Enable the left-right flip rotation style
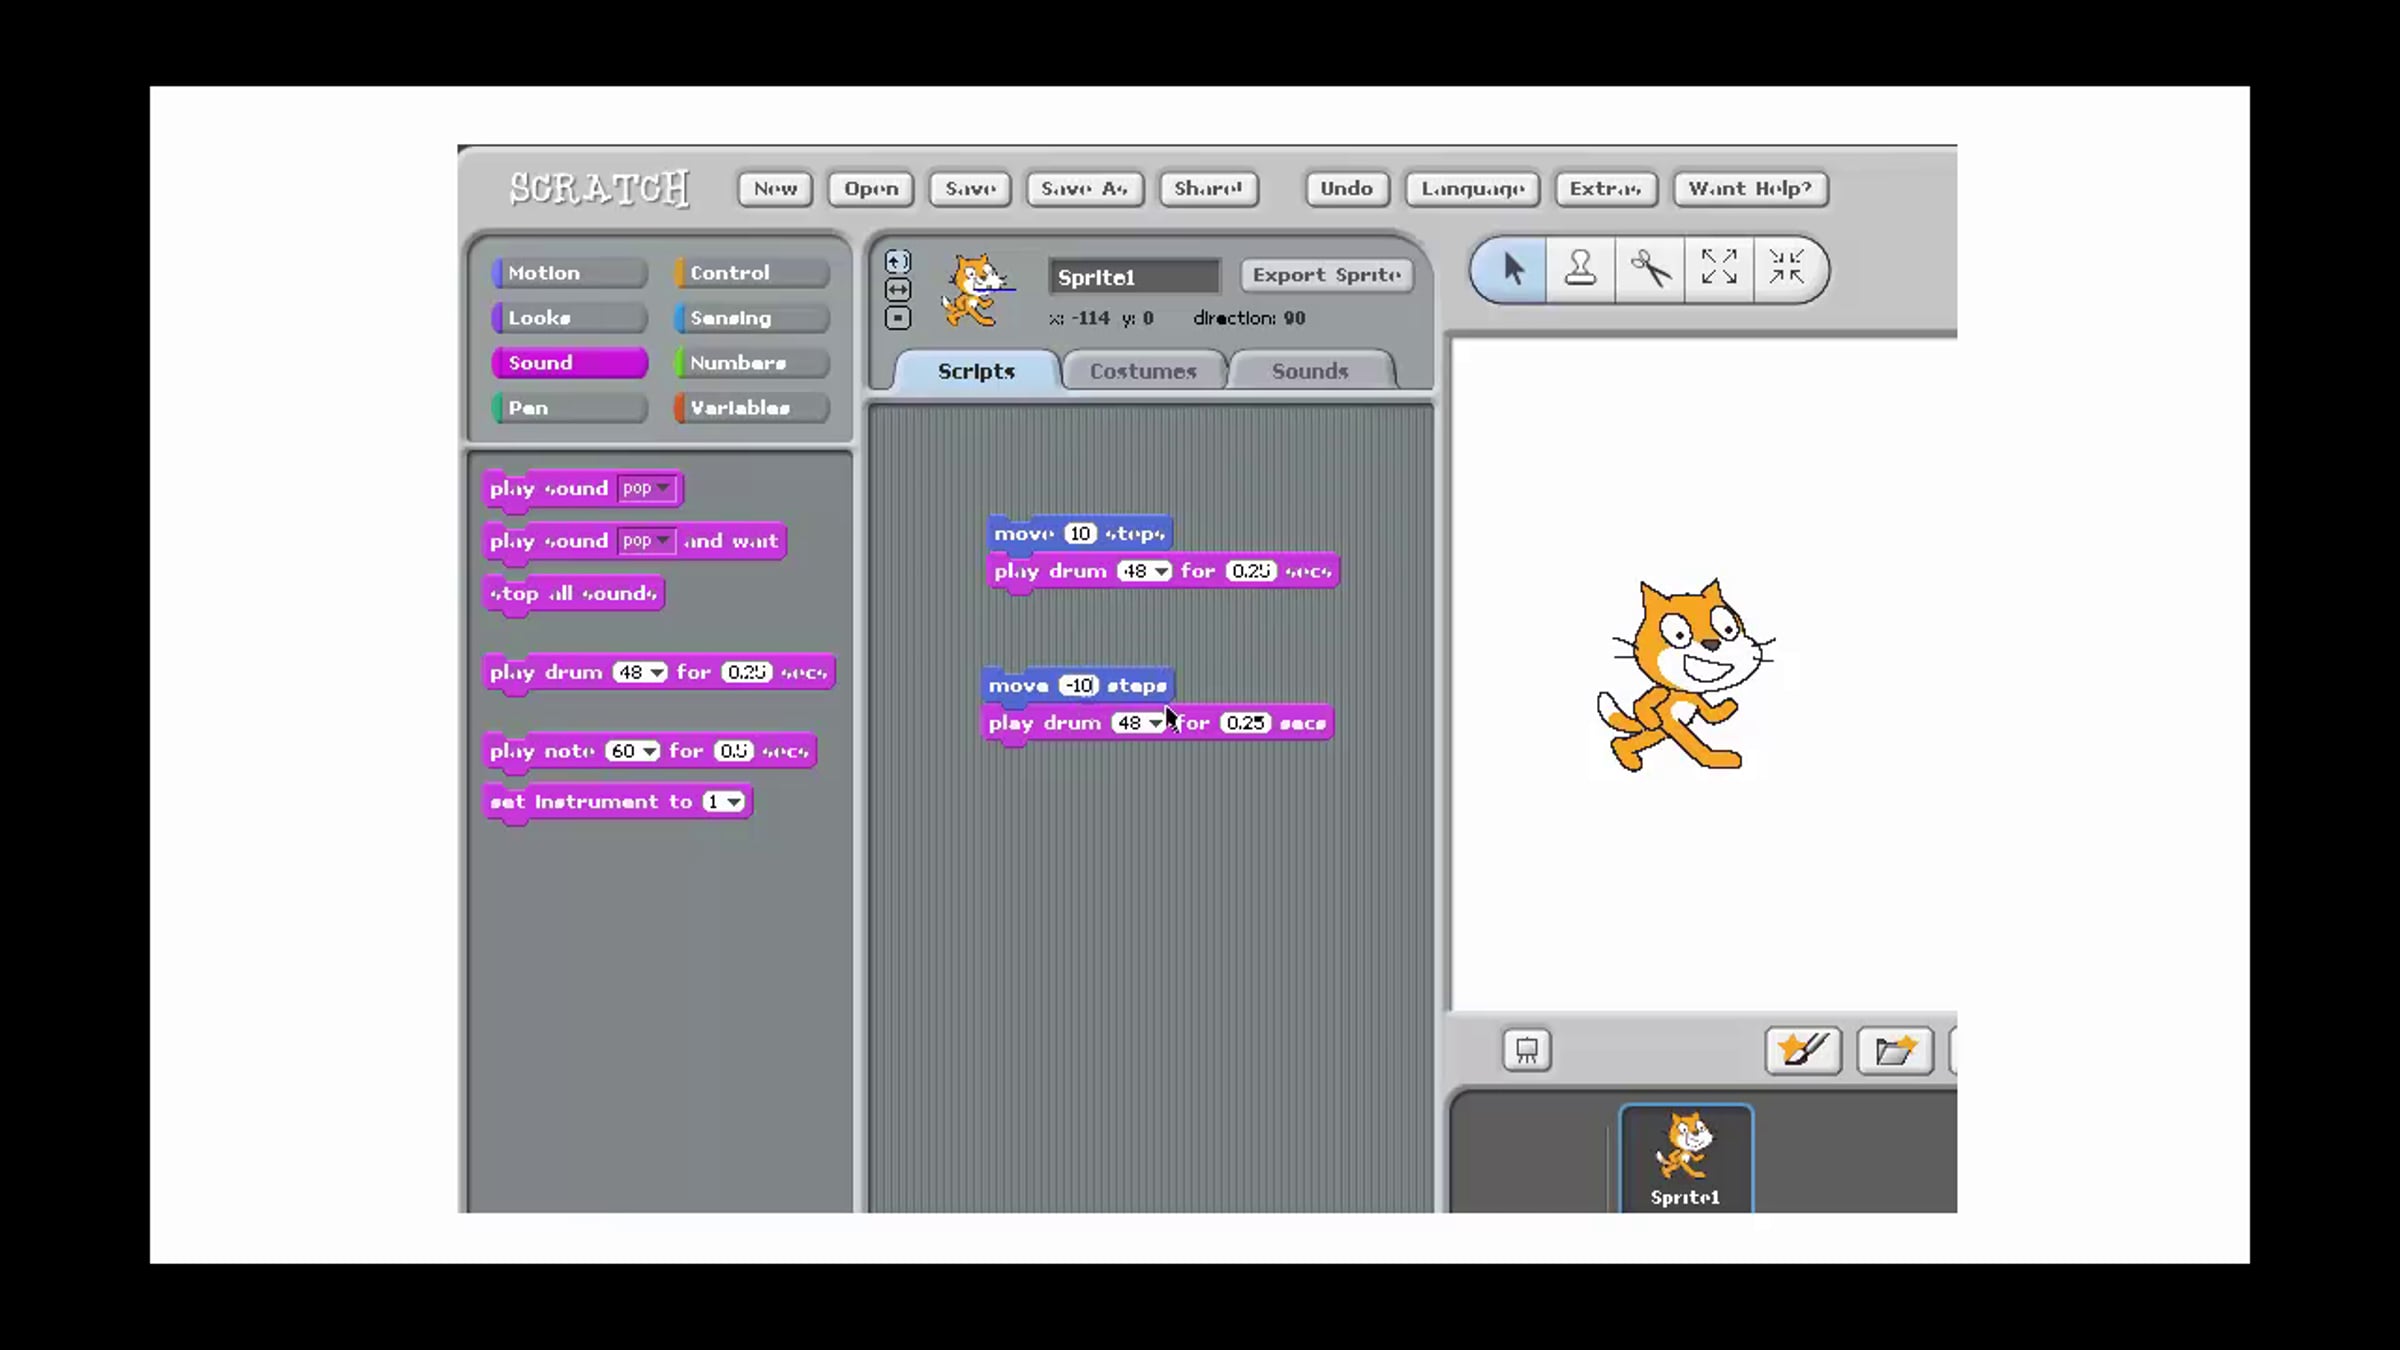 897,290
